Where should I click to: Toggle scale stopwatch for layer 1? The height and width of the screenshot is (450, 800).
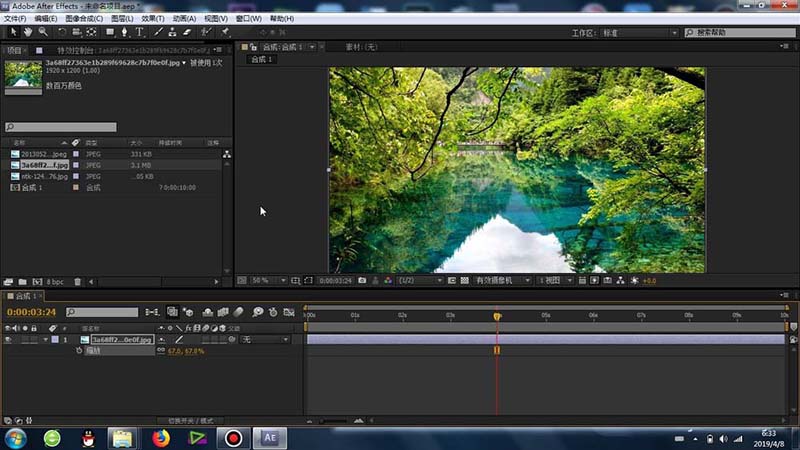79,351
